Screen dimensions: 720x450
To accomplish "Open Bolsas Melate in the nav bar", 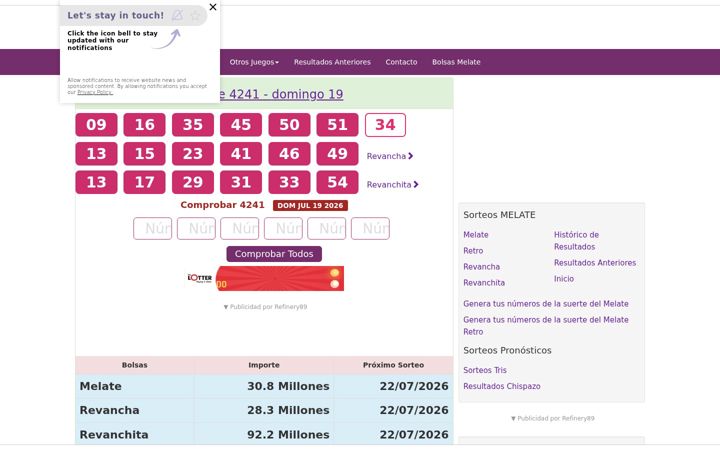I will 456,62.
